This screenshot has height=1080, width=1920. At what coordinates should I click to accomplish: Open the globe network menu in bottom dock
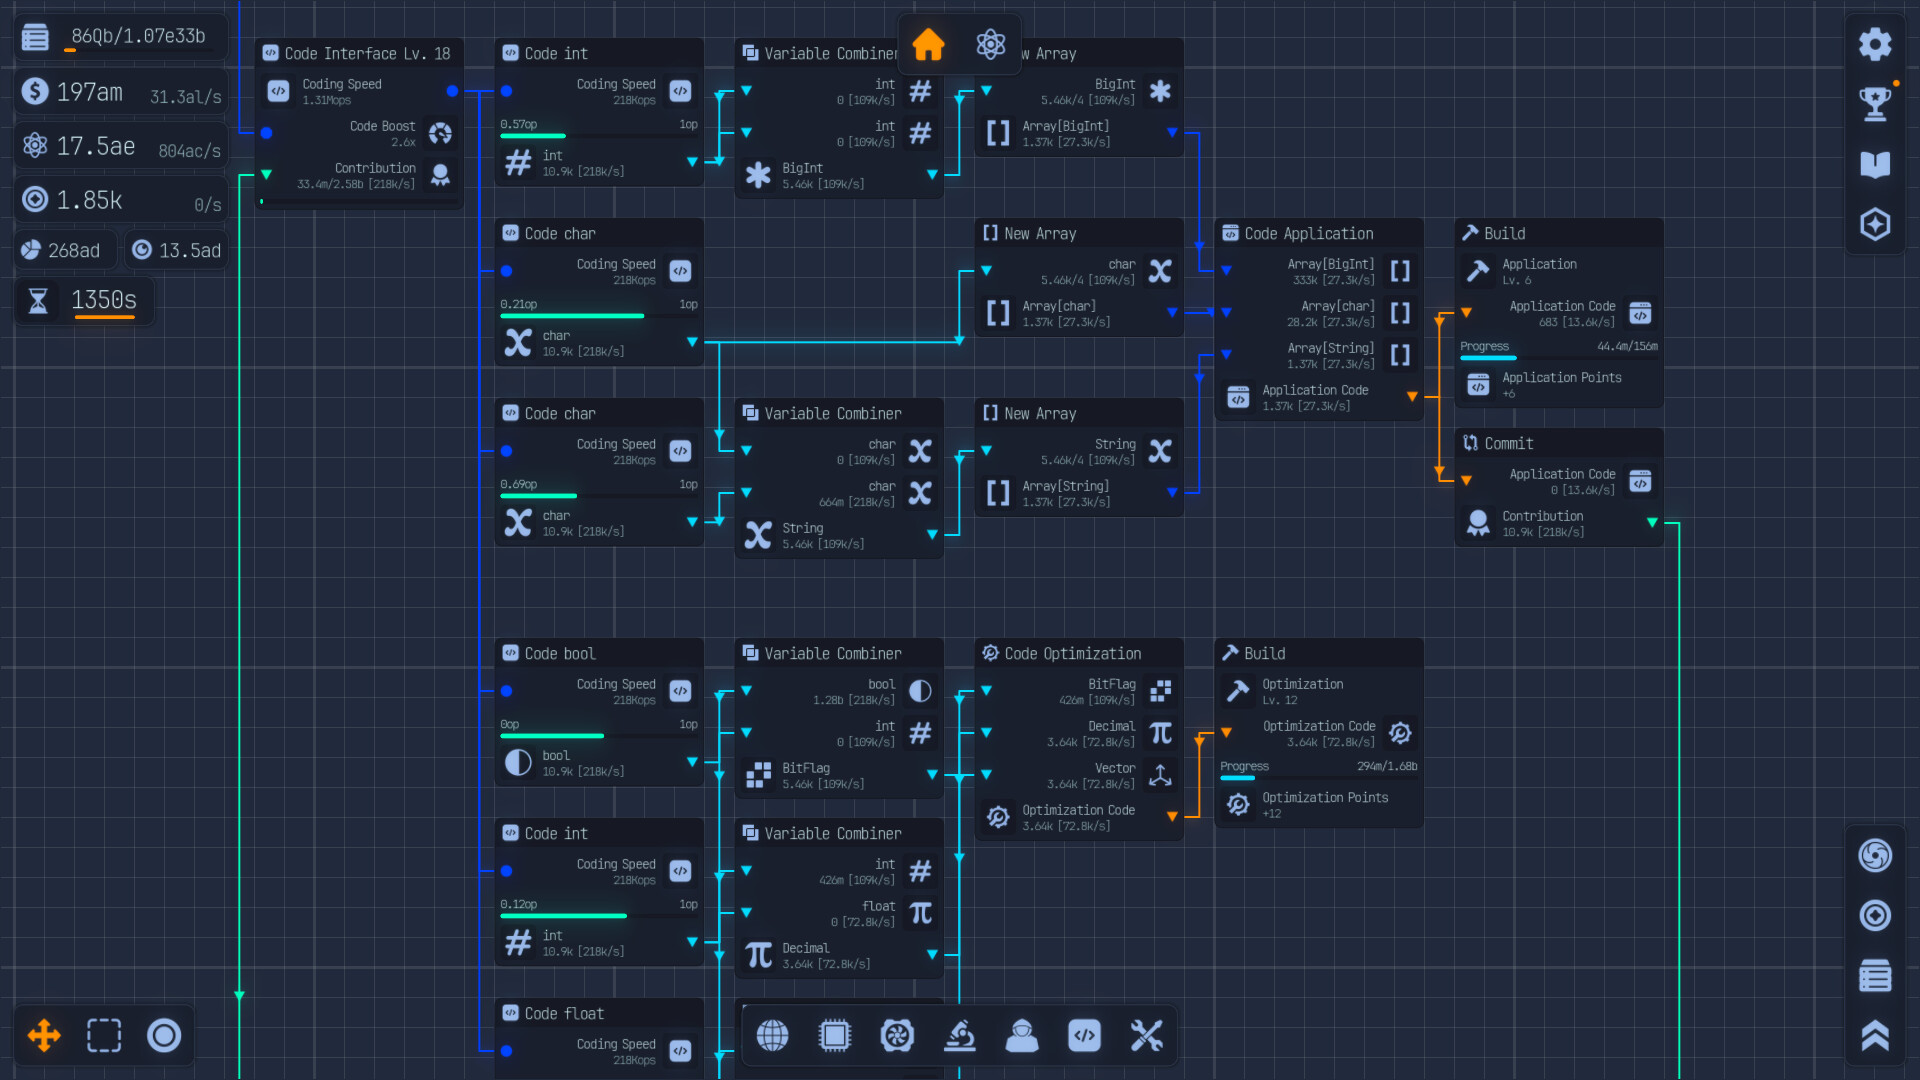pyautogui.click(x=772, y=1036)
